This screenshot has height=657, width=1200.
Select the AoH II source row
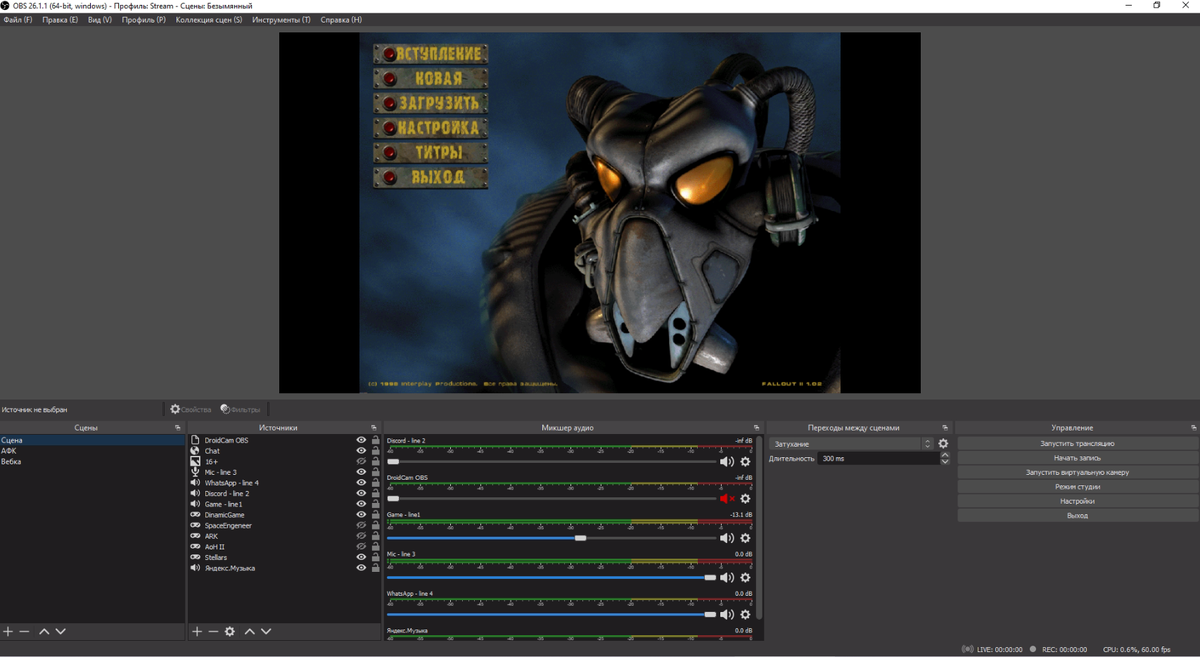coord(285,547)
